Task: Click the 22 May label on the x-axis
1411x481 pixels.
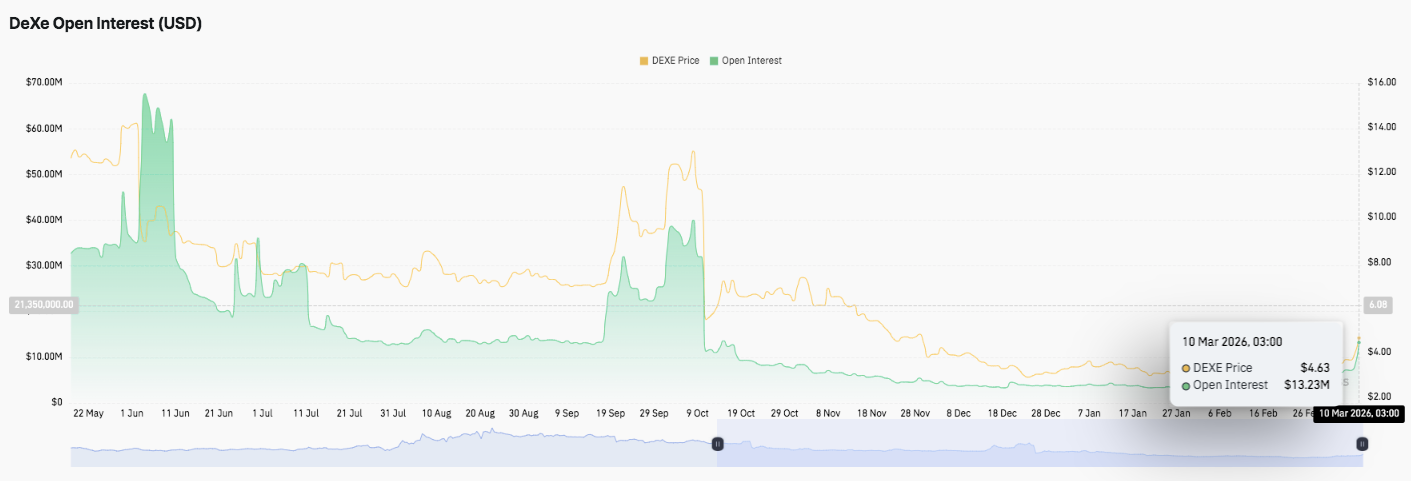Action: tap(88, 413)
